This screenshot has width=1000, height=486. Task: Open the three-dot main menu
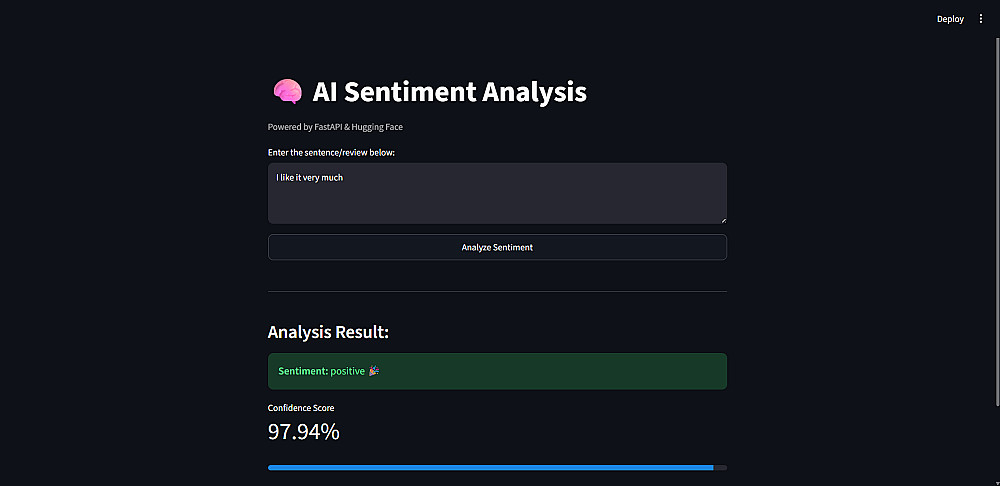pos(981,19)
